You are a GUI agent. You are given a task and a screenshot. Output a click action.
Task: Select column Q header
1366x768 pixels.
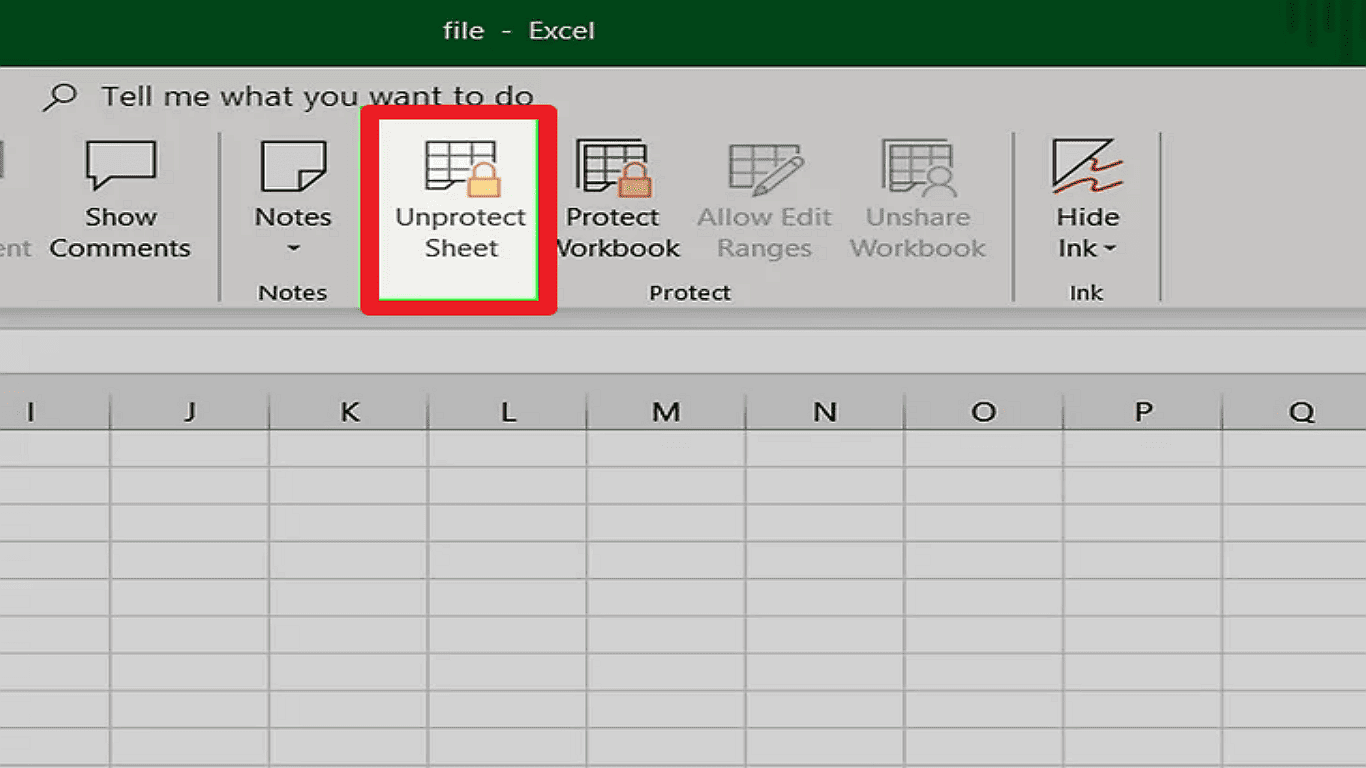(1295, 411)
